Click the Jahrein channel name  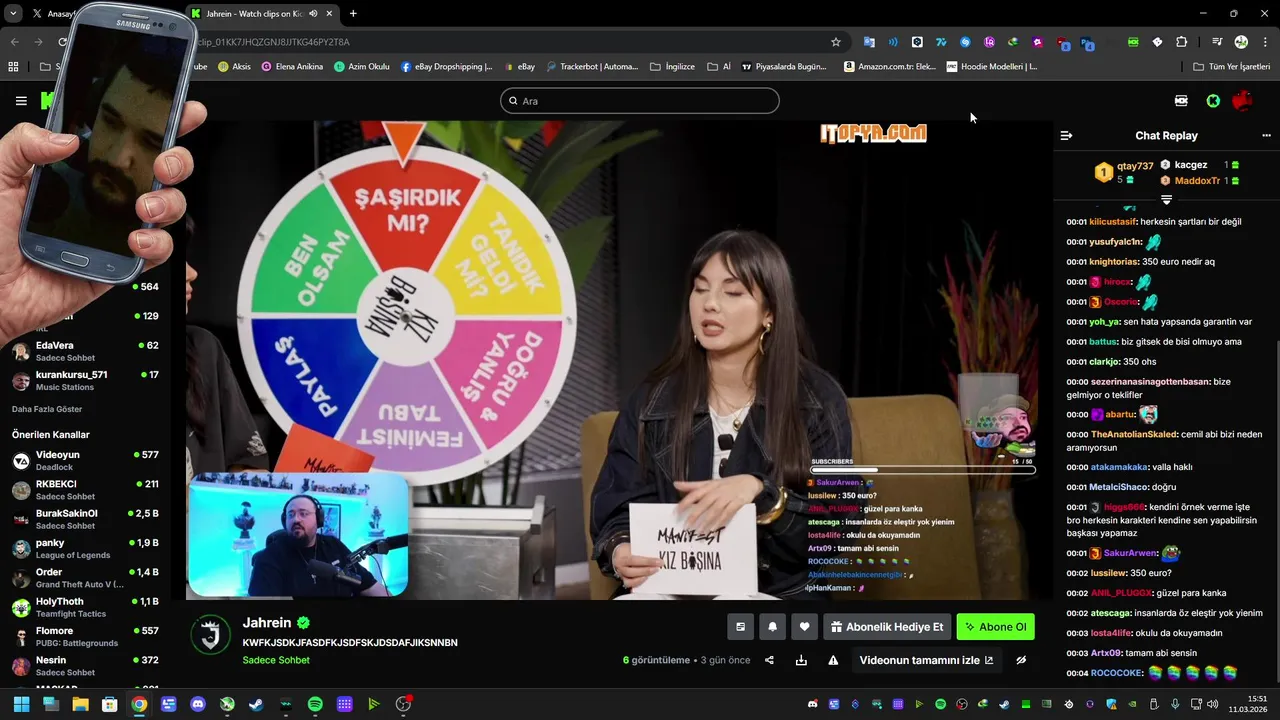click(267, 623)
